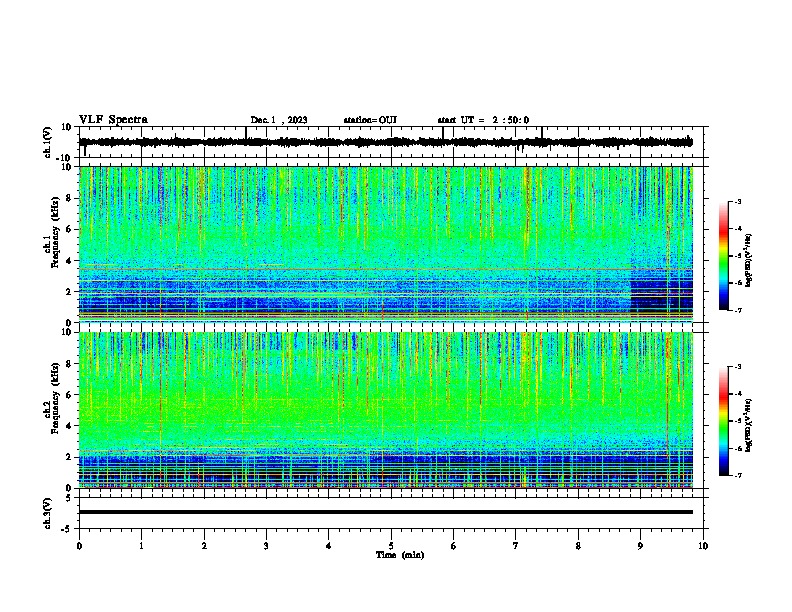Click ch.1 spectrogram frequency tick "6"
The image size is (792, 612).
point(69,229)
